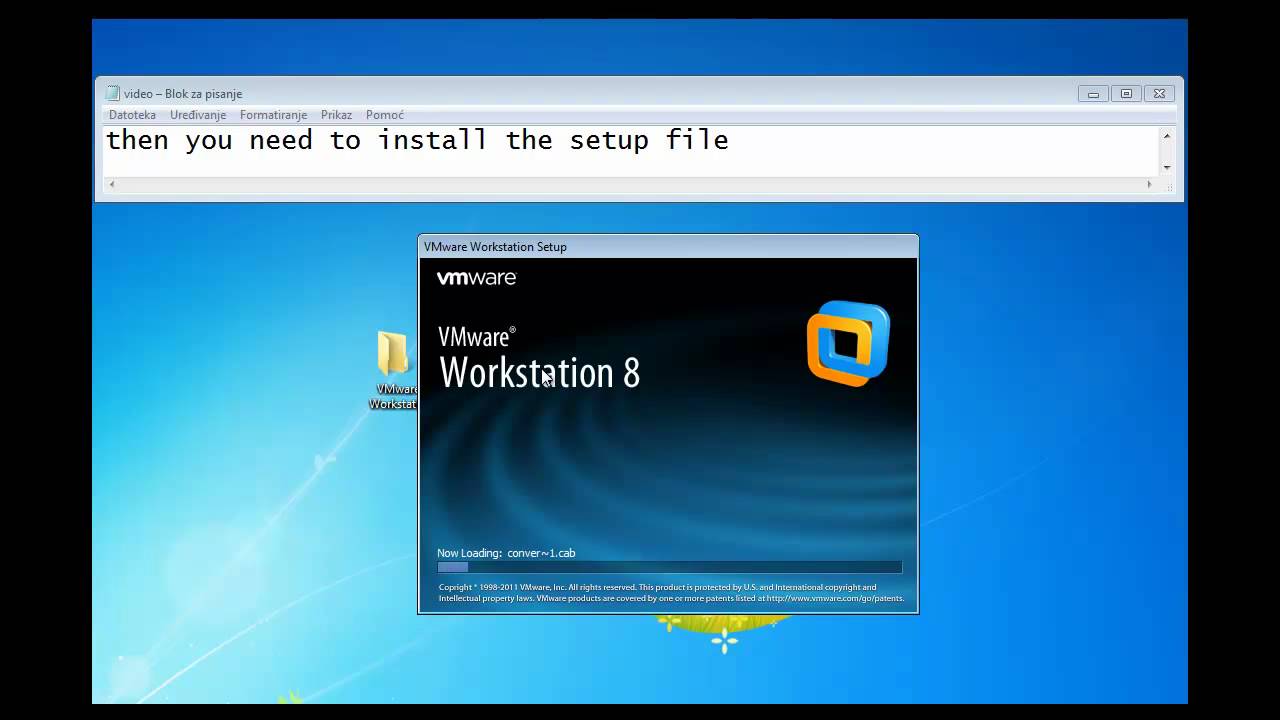Click the 'video – Blok za pisanje' title text
This screenshot has width=1280, height=720.
pyautogui.click(x=183, y=93)
